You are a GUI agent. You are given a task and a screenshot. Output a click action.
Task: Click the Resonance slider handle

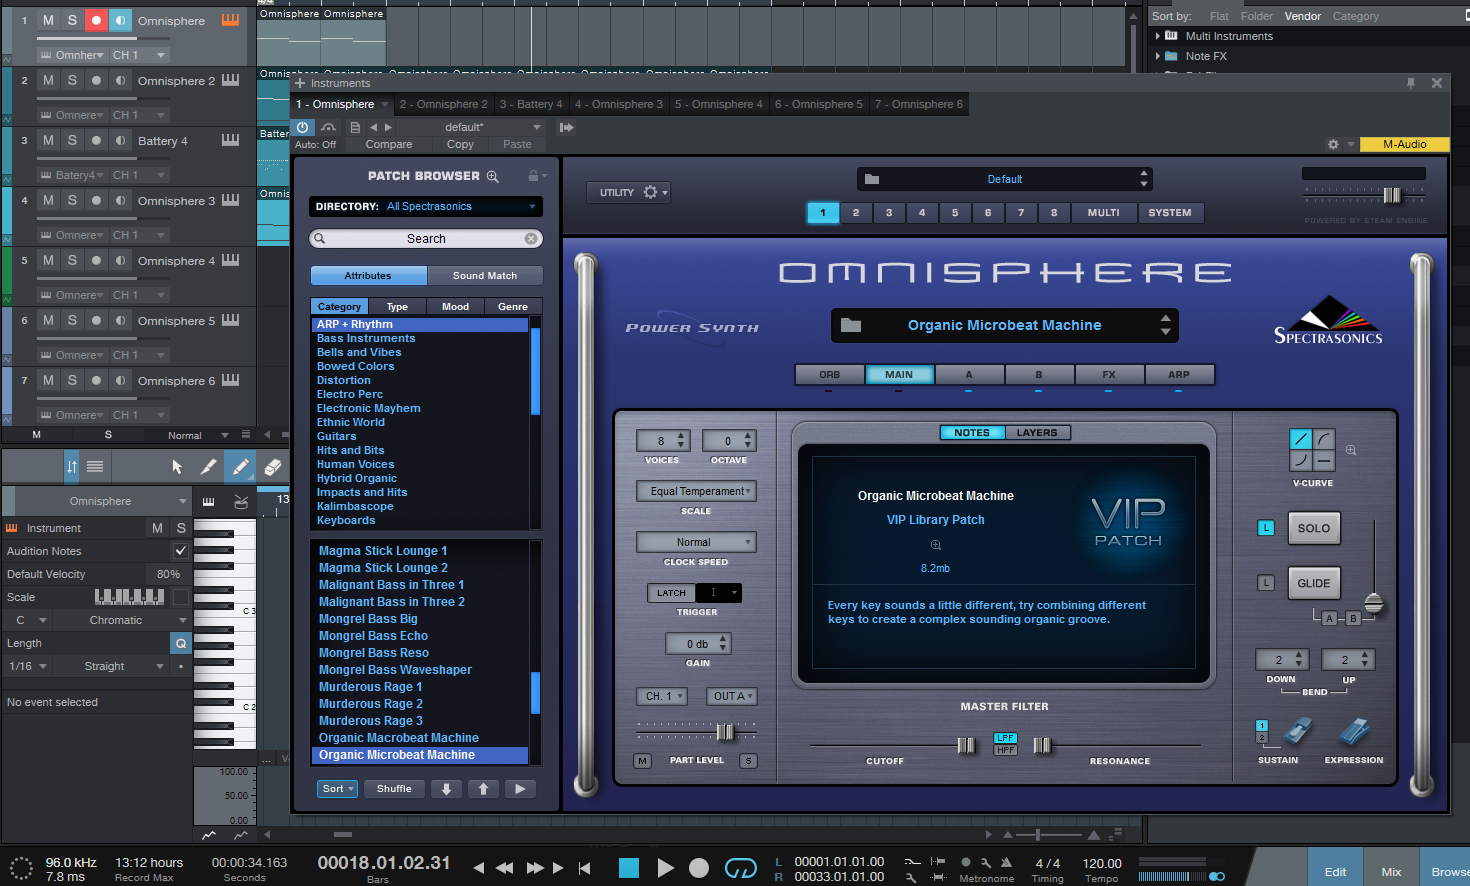point(1042,745)
